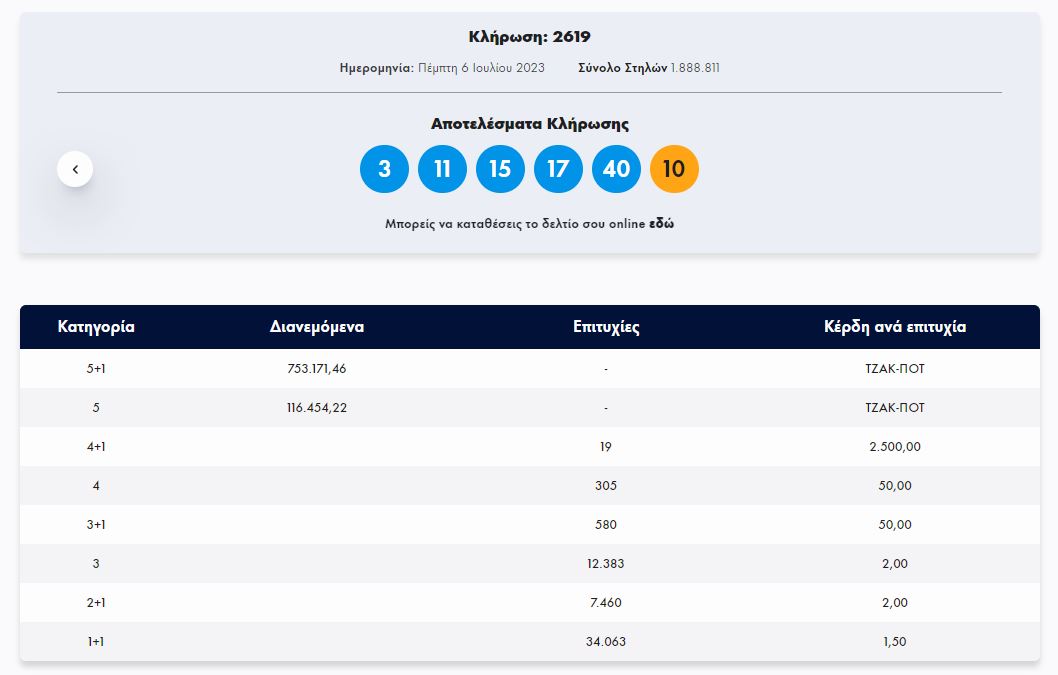Go to the previous draw with the left arrow

75,169
